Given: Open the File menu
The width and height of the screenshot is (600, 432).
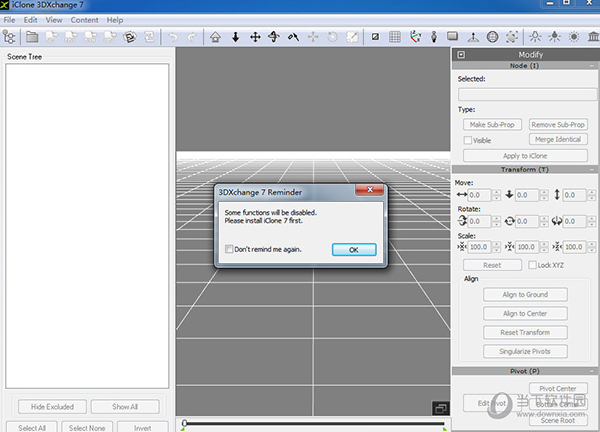Looking at the screenshot, I should pyautogui.click(x=9, y=20).
